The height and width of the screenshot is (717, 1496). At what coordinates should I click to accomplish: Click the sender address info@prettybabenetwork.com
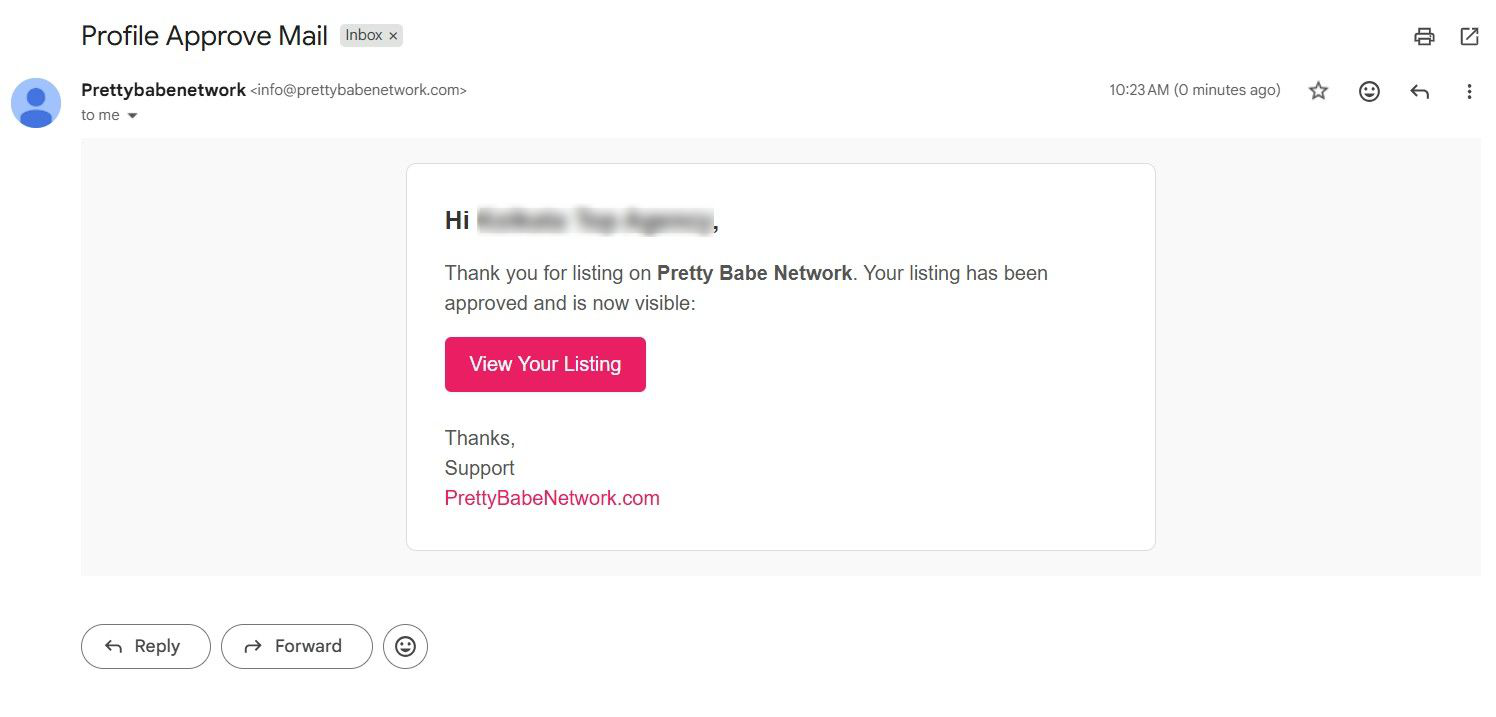click(358, 90)
